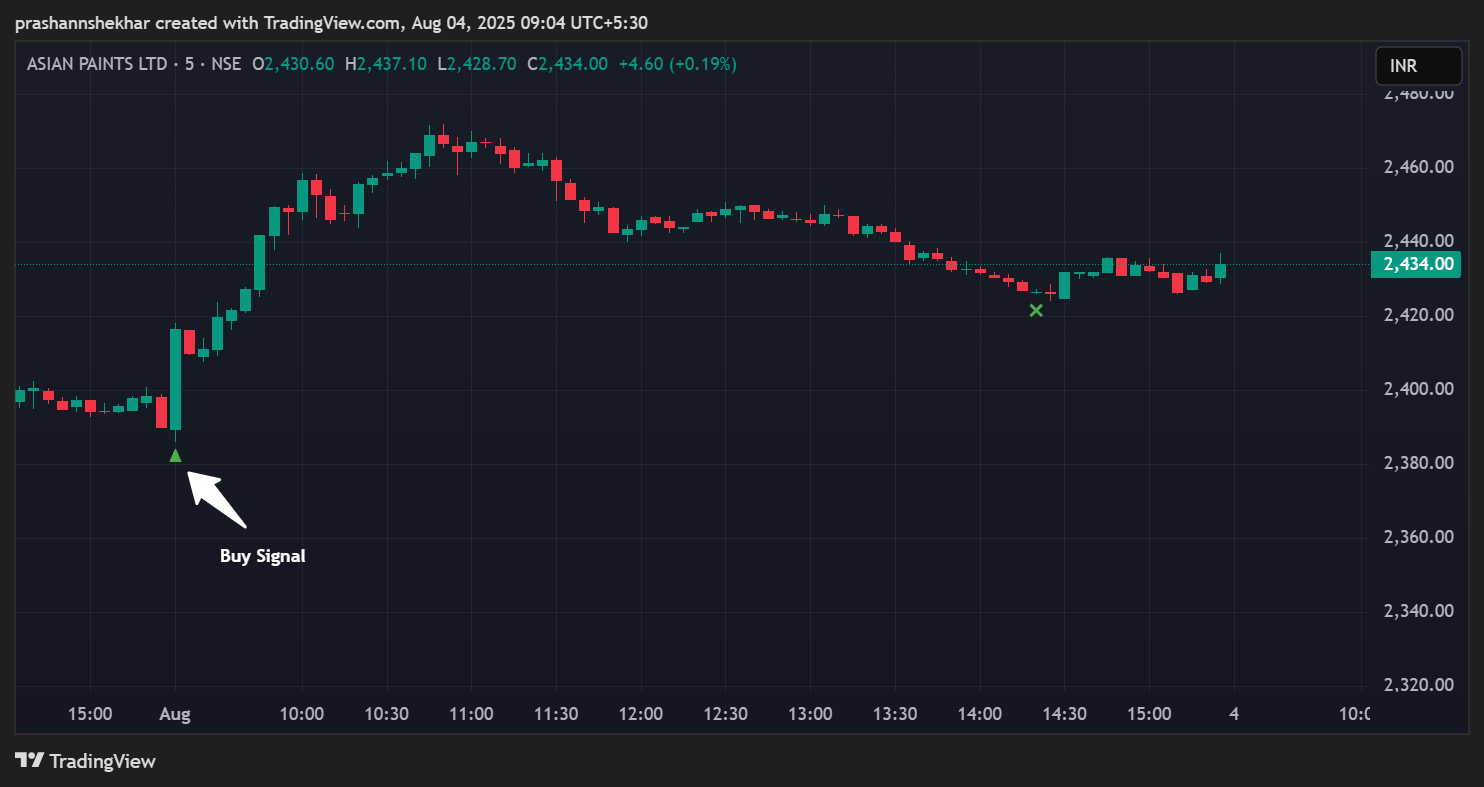Open the INR currency selector
Image resolution: width=1484 pixels, height=787 pixels.
pyautogui.click(x=1416, y=66)
